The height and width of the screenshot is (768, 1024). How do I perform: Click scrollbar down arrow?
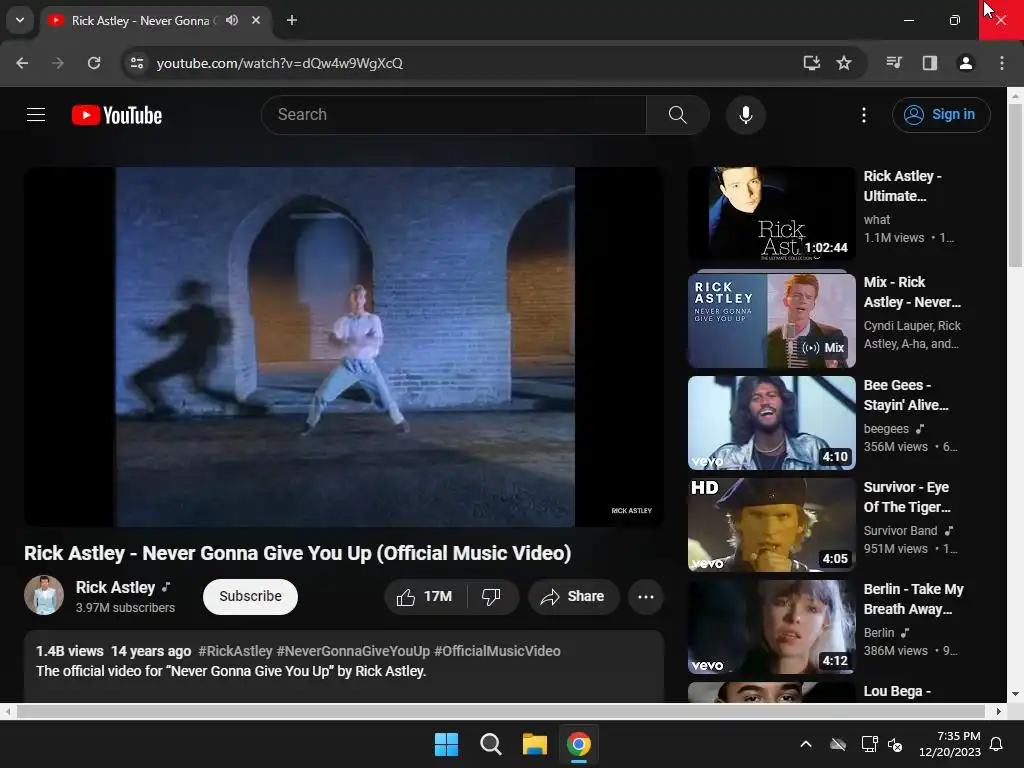1015,694
